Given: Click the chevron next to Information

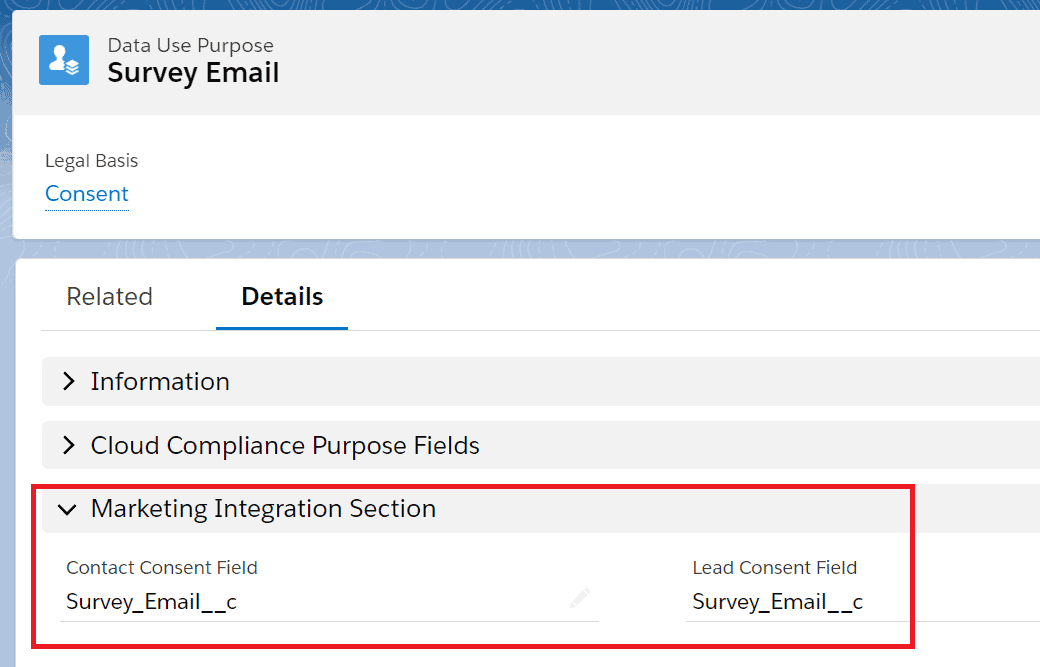Looking at the screenshot, I should (x=67, y=381).
